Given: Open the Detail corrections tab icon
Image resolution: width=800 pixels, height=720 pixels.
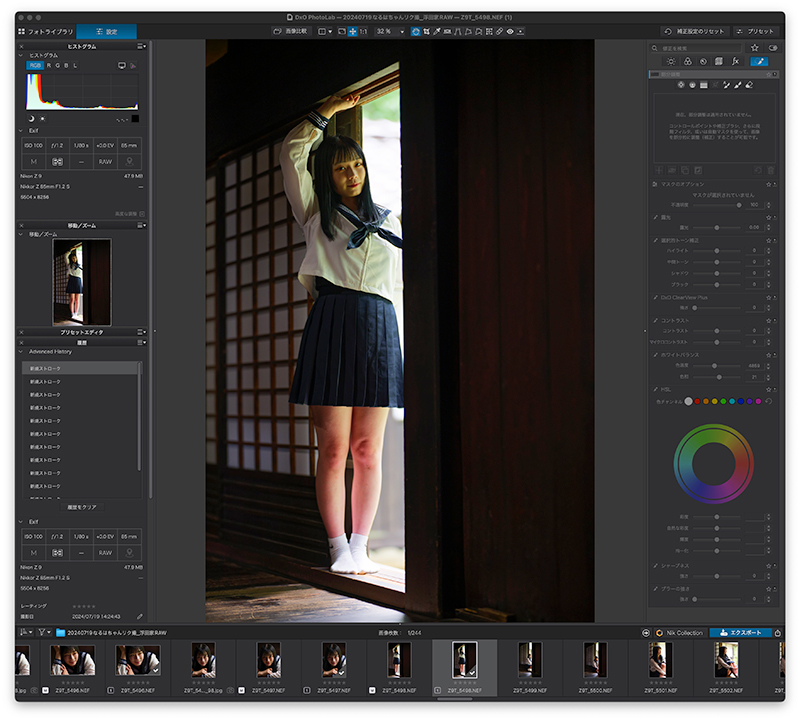Looking at the screenshot, I should [x=704, y=62].
